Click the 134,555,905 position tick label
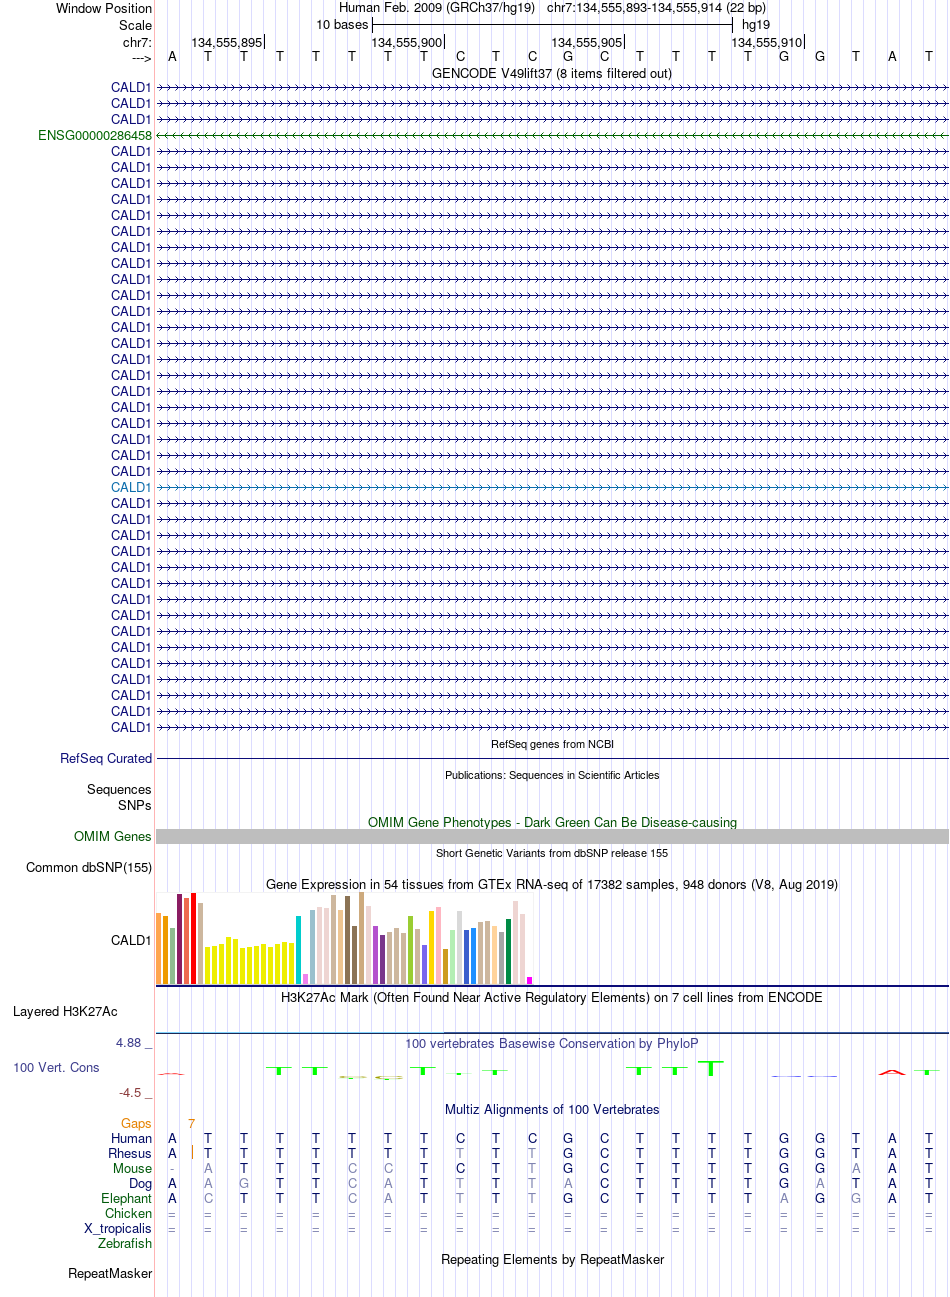 (x=587, y=42)
